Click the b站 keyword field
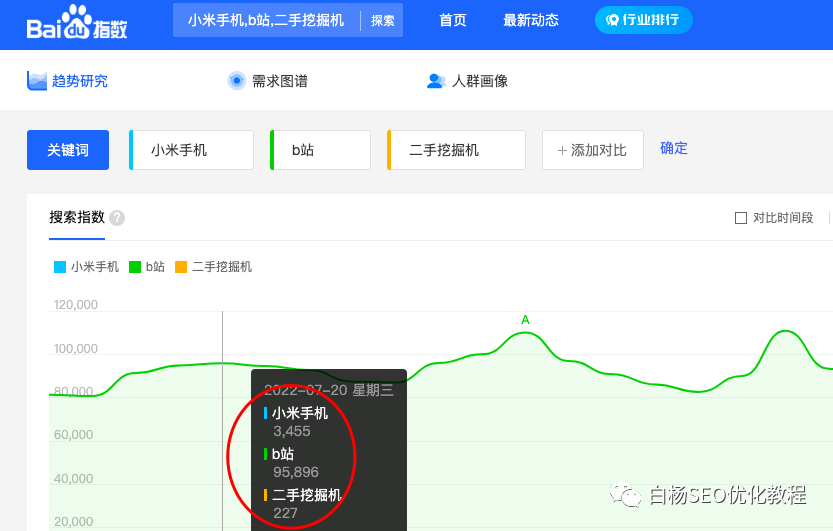The image size is (833, 531). [321, 150]
